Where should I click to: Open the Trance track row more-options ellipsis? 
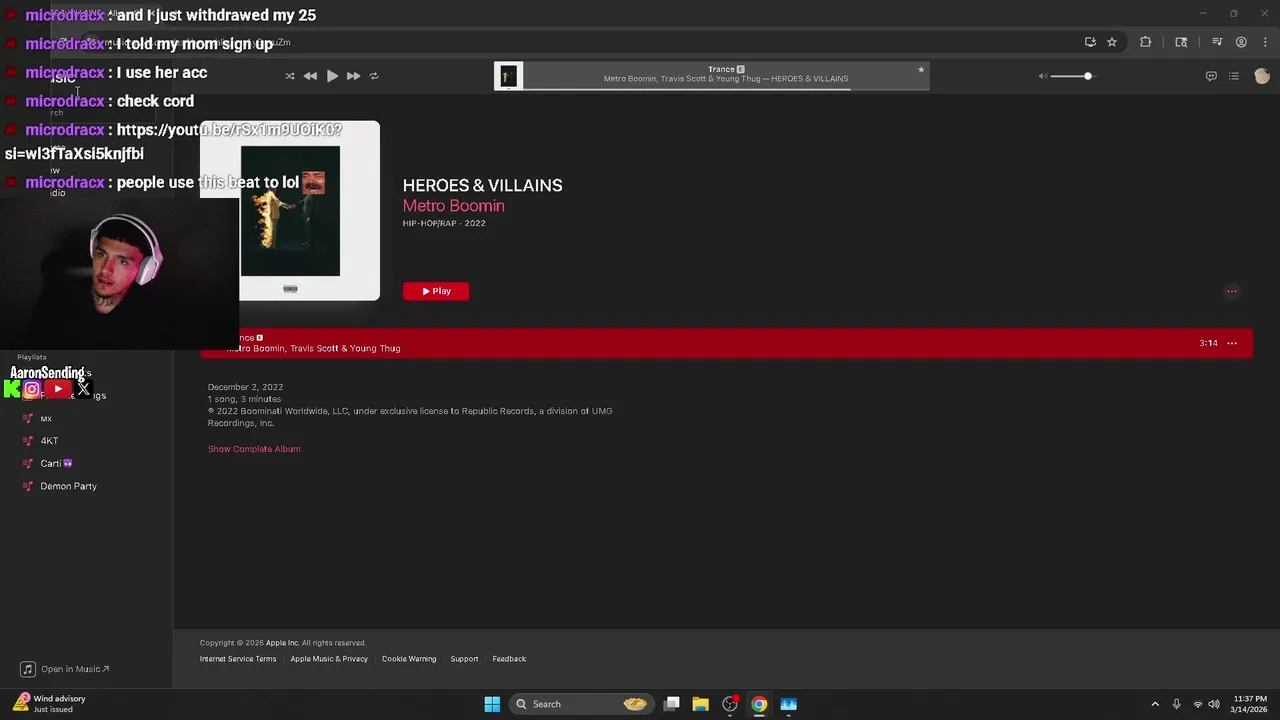click(x=1232, y=343)
